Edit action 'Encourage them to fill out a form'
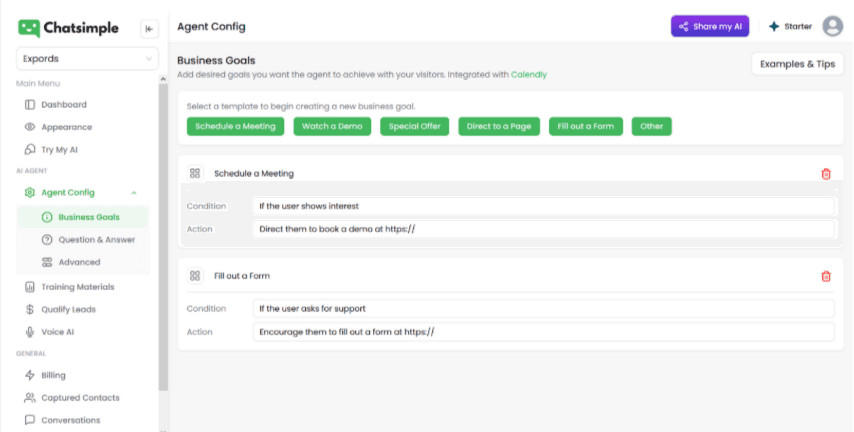Screen dimensions: 854x432 (544, 332)
